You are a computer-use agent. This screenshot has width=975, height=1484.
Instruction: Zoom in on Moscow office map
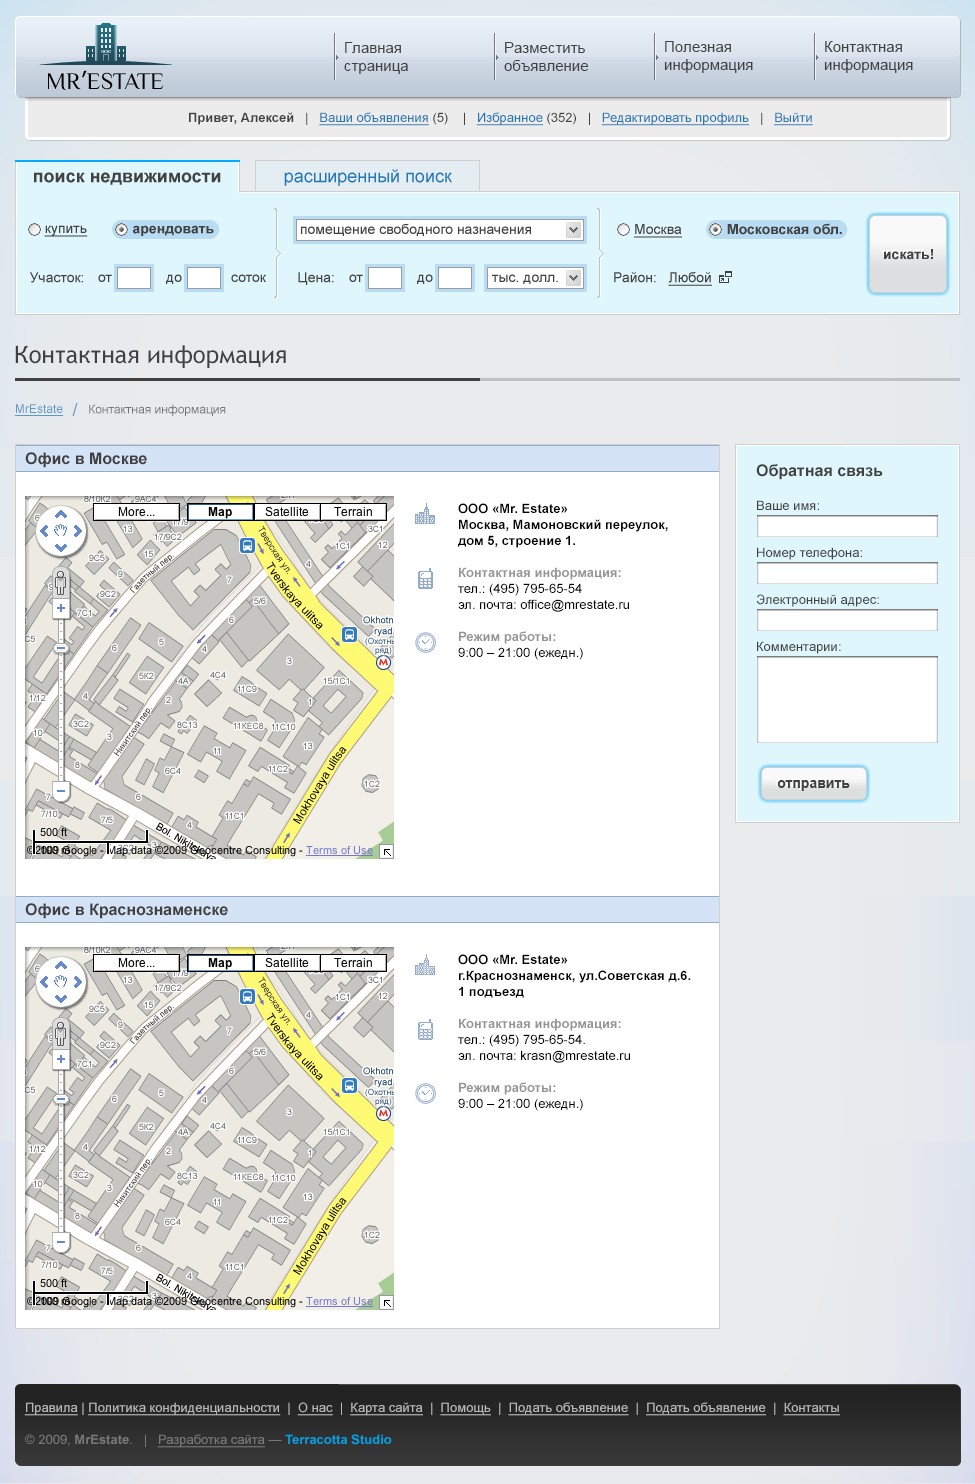click(60, 608)
